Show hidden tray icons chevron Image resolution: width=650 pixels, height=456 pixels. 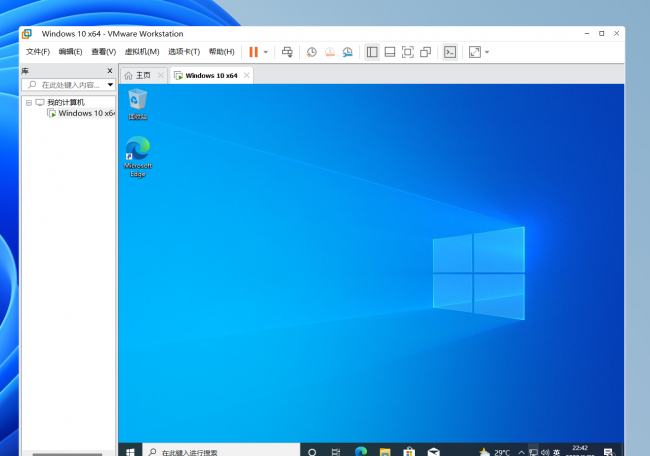tap(521, 452)
